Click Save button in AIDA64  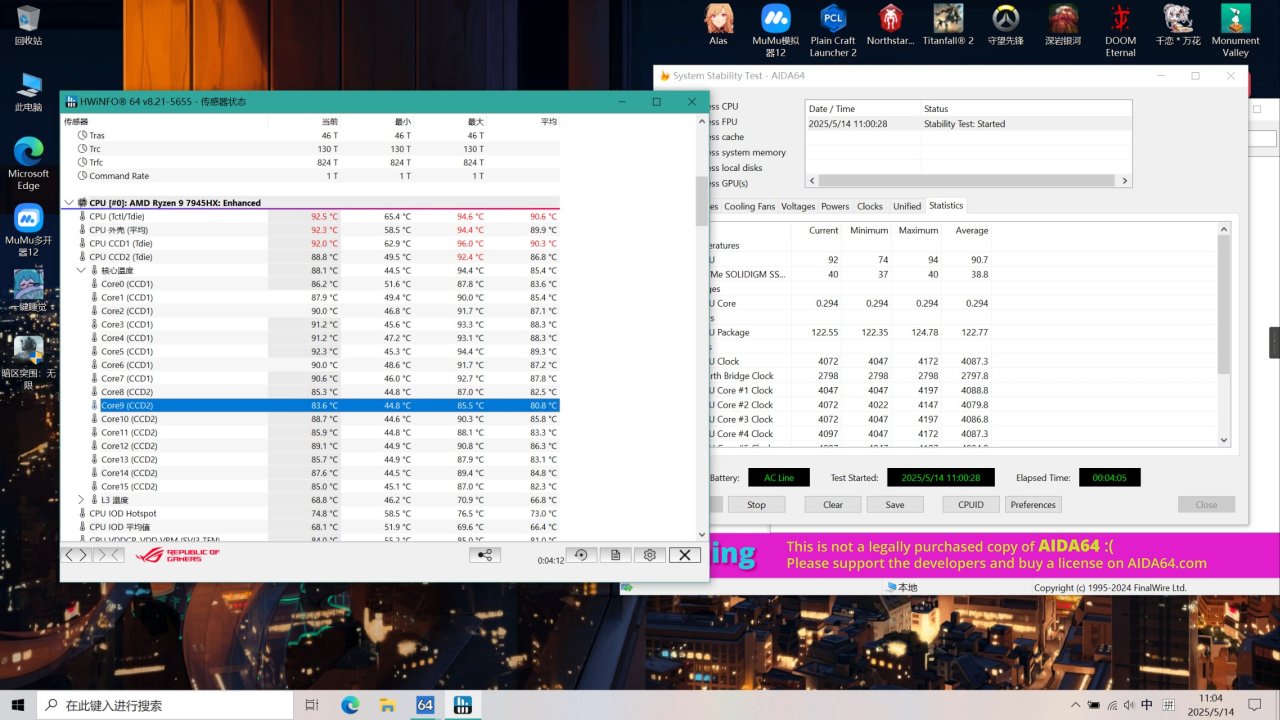[895, 504]
